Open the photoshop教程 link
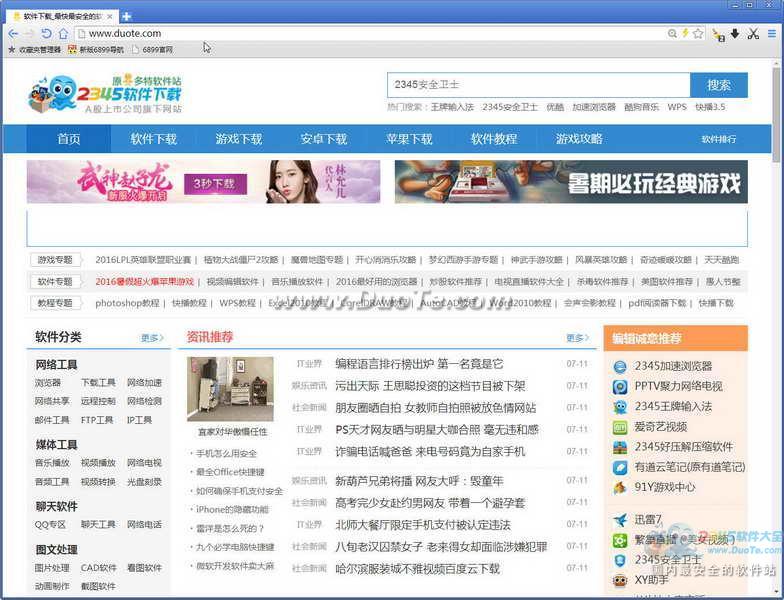Screen dimensions: 784x600 [x=127, y=303]
